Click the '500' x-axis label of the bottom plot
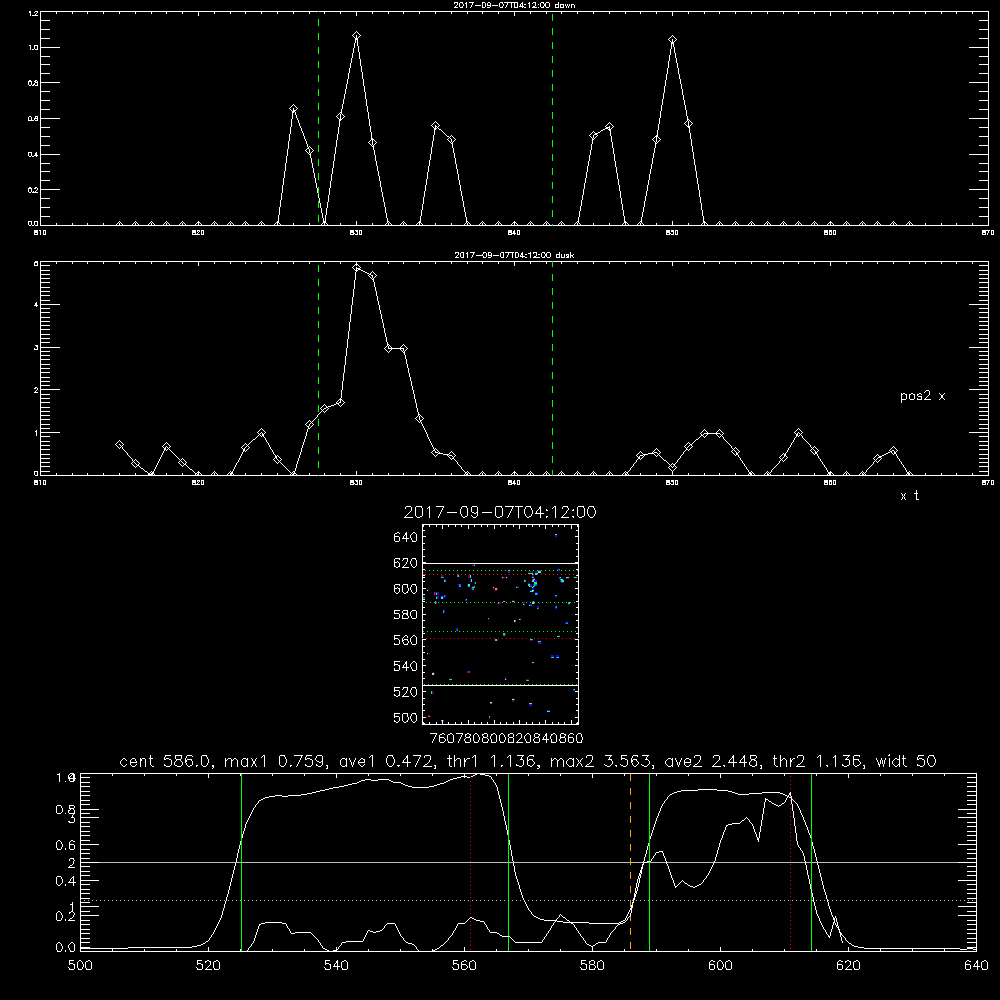1000x1000 pixels. click(80, 966)
